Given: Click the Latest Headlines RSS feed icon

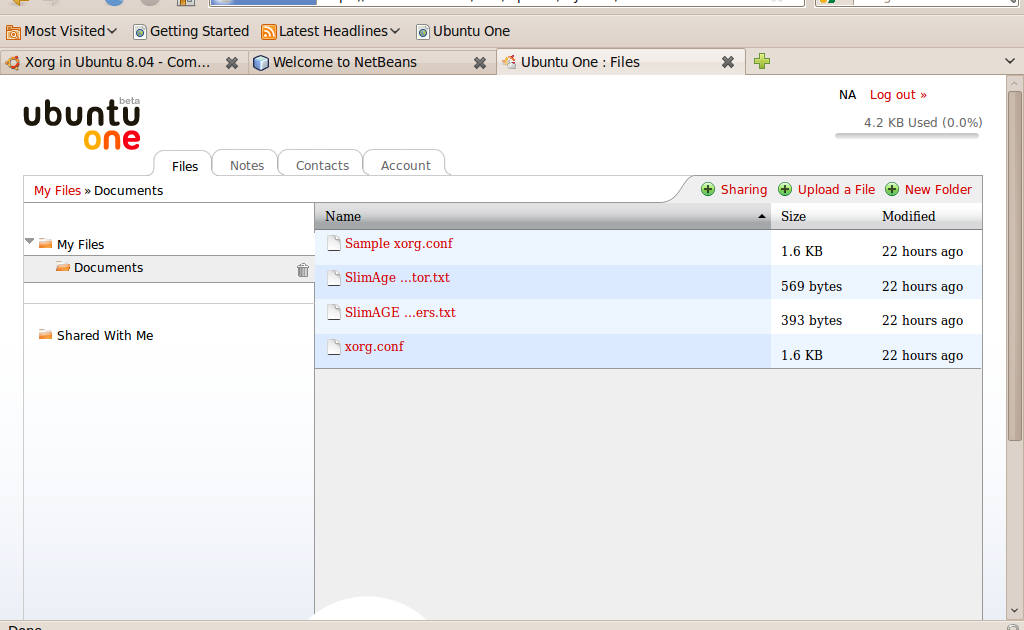Looking at the screenshot, I should coord(268,31).
